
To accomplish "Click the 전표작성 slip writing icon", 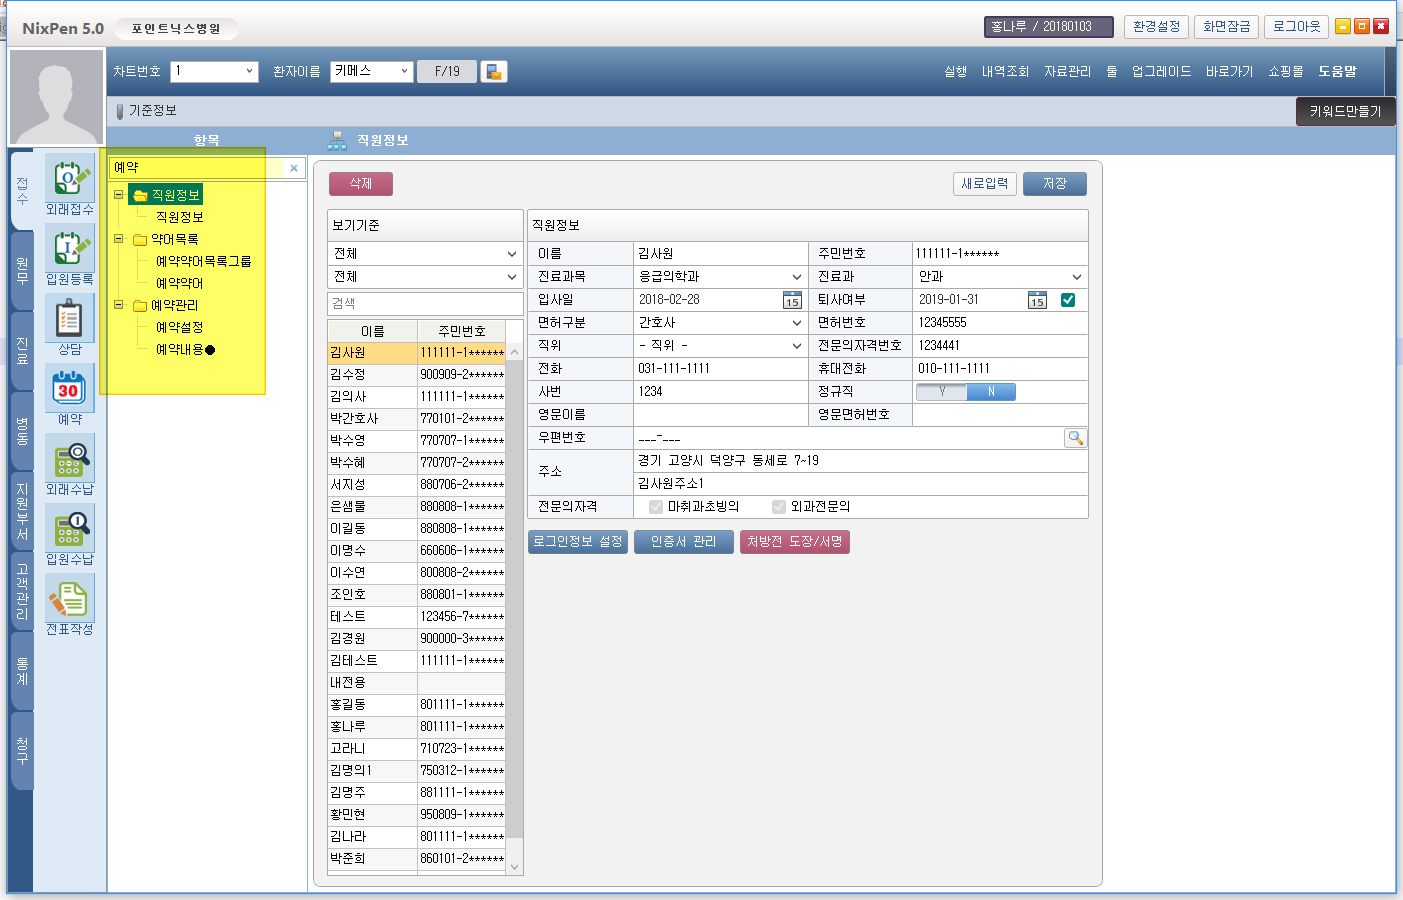I will click(69, 598).
